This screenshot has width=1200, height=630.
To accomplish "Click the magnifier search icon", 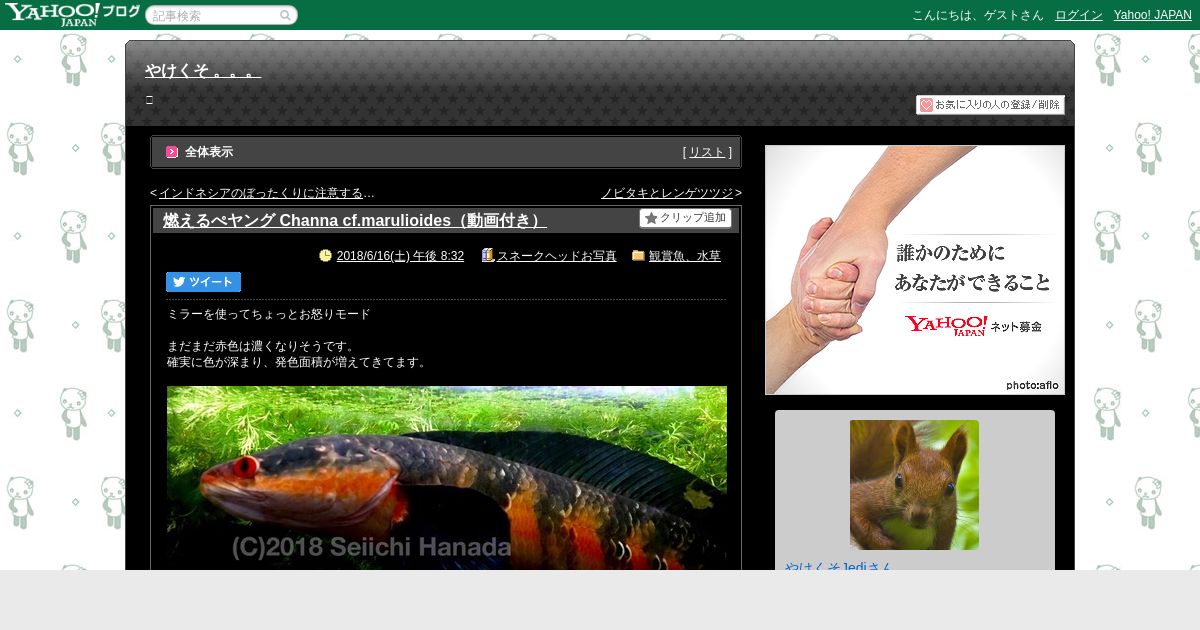I will click(x=286, y=15).
